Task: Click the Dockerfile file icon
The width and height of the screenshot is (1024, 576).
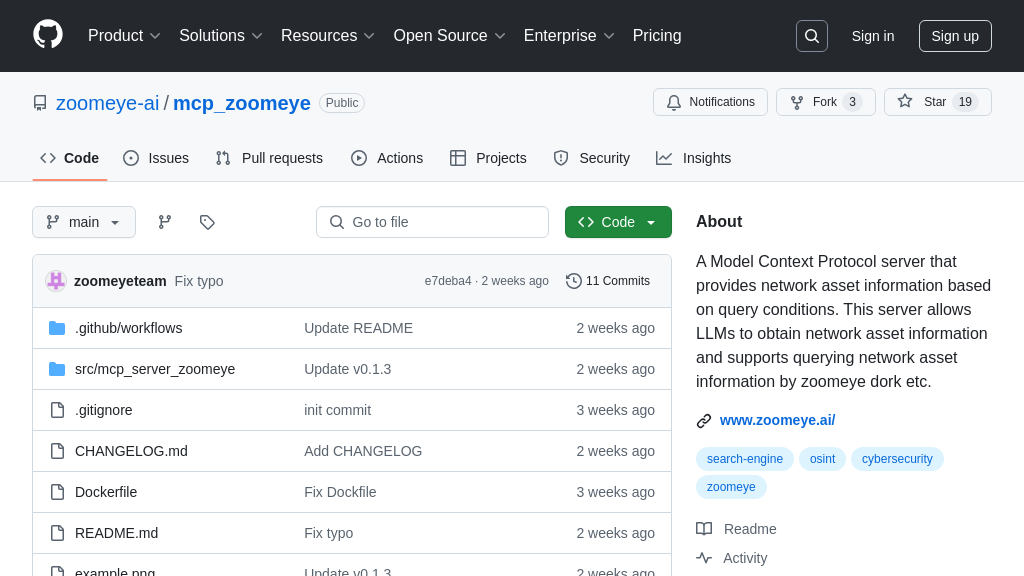Action: tap(57, 492)
